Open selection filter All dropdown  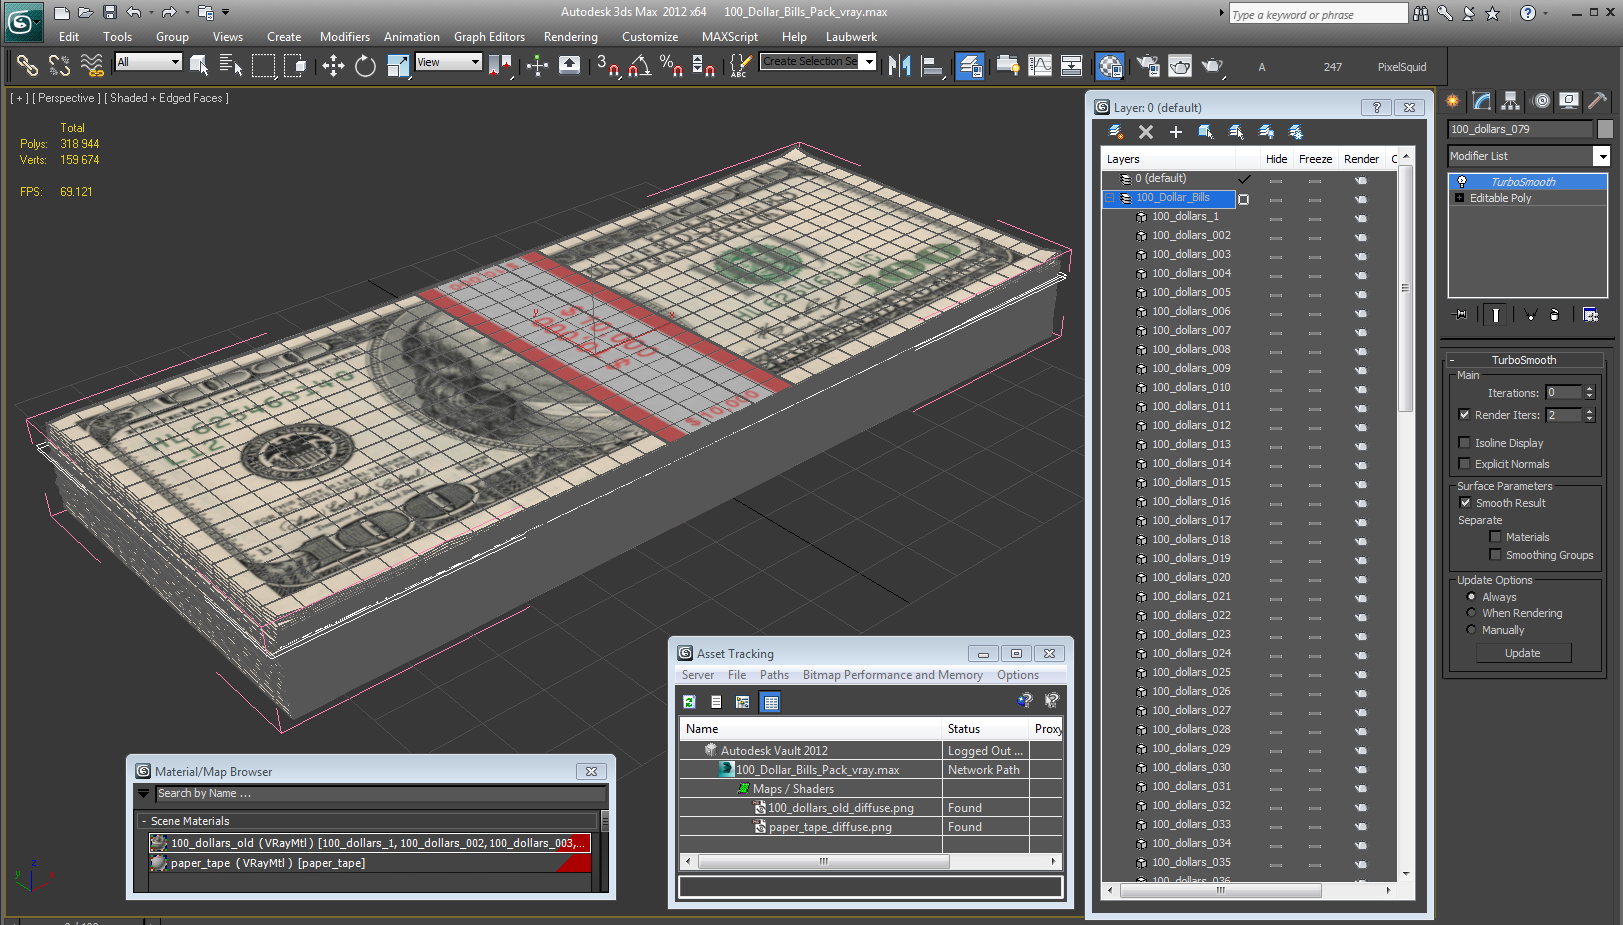click(148, 62)
